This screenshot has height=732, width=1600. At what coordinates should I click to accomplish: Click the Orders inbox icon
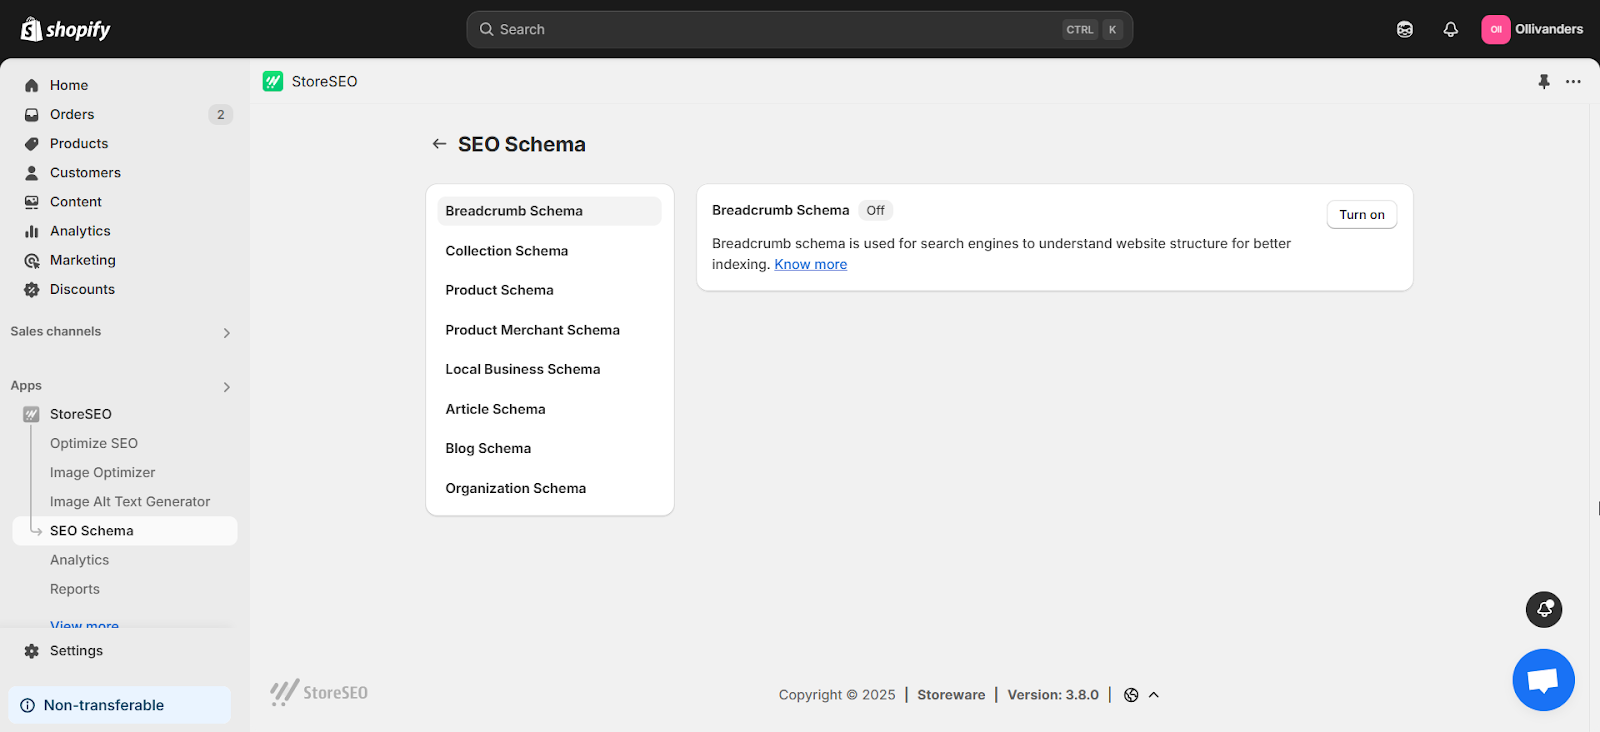pos(32,114)
